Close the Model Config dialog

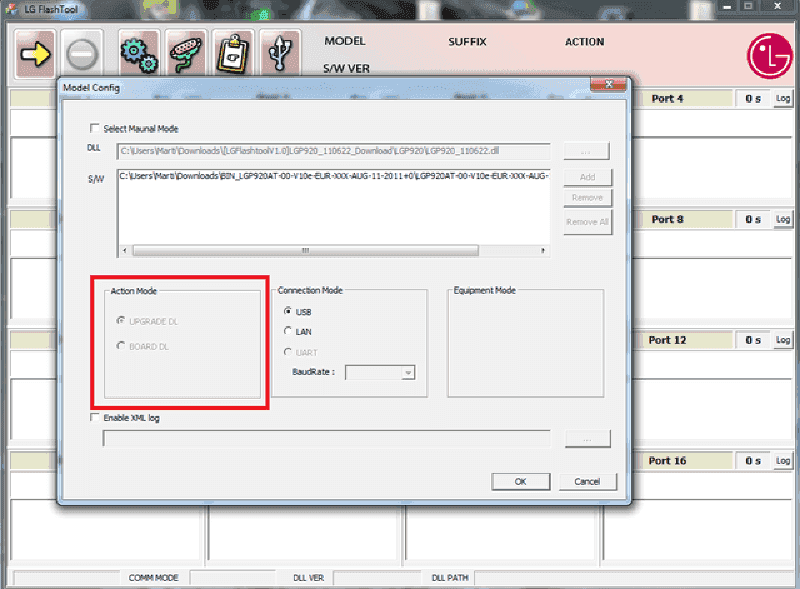click(608, 85)
